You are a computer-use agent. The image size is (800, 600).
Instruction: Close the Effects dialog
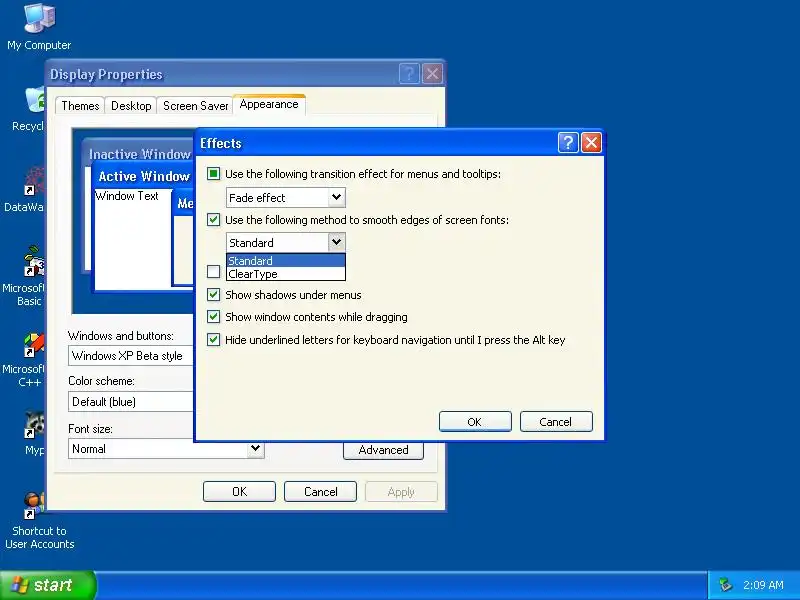pos(591,143)
